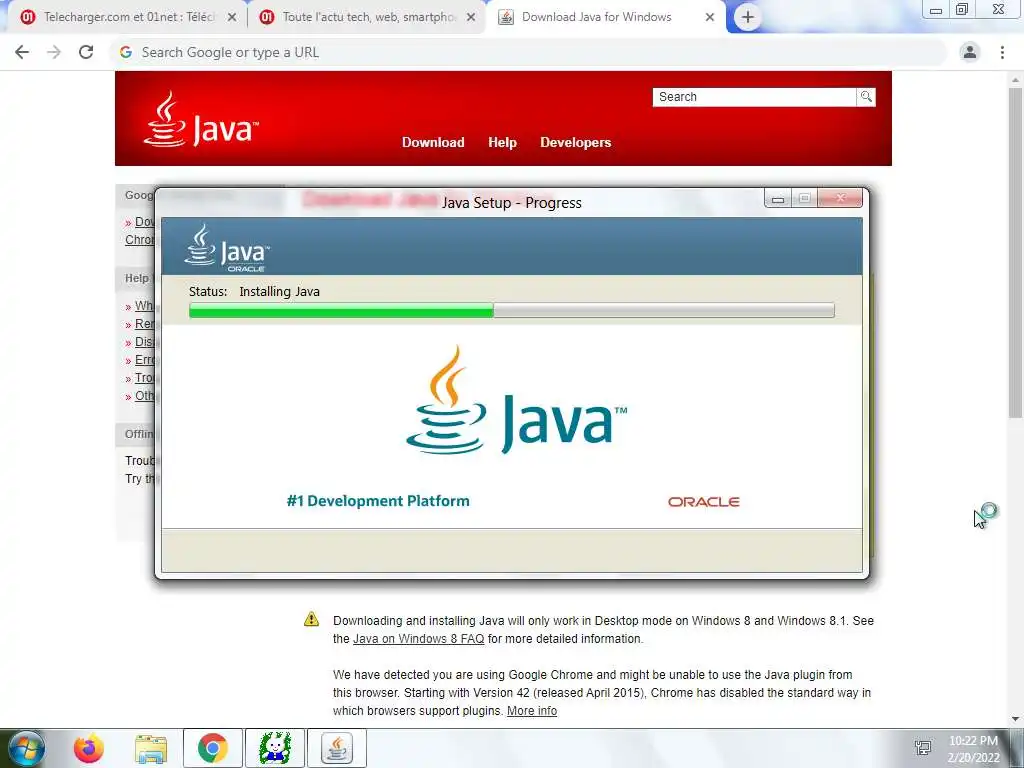Restore down the Chrome window
Screen dimensions: 1024x768
coord(962,9)
